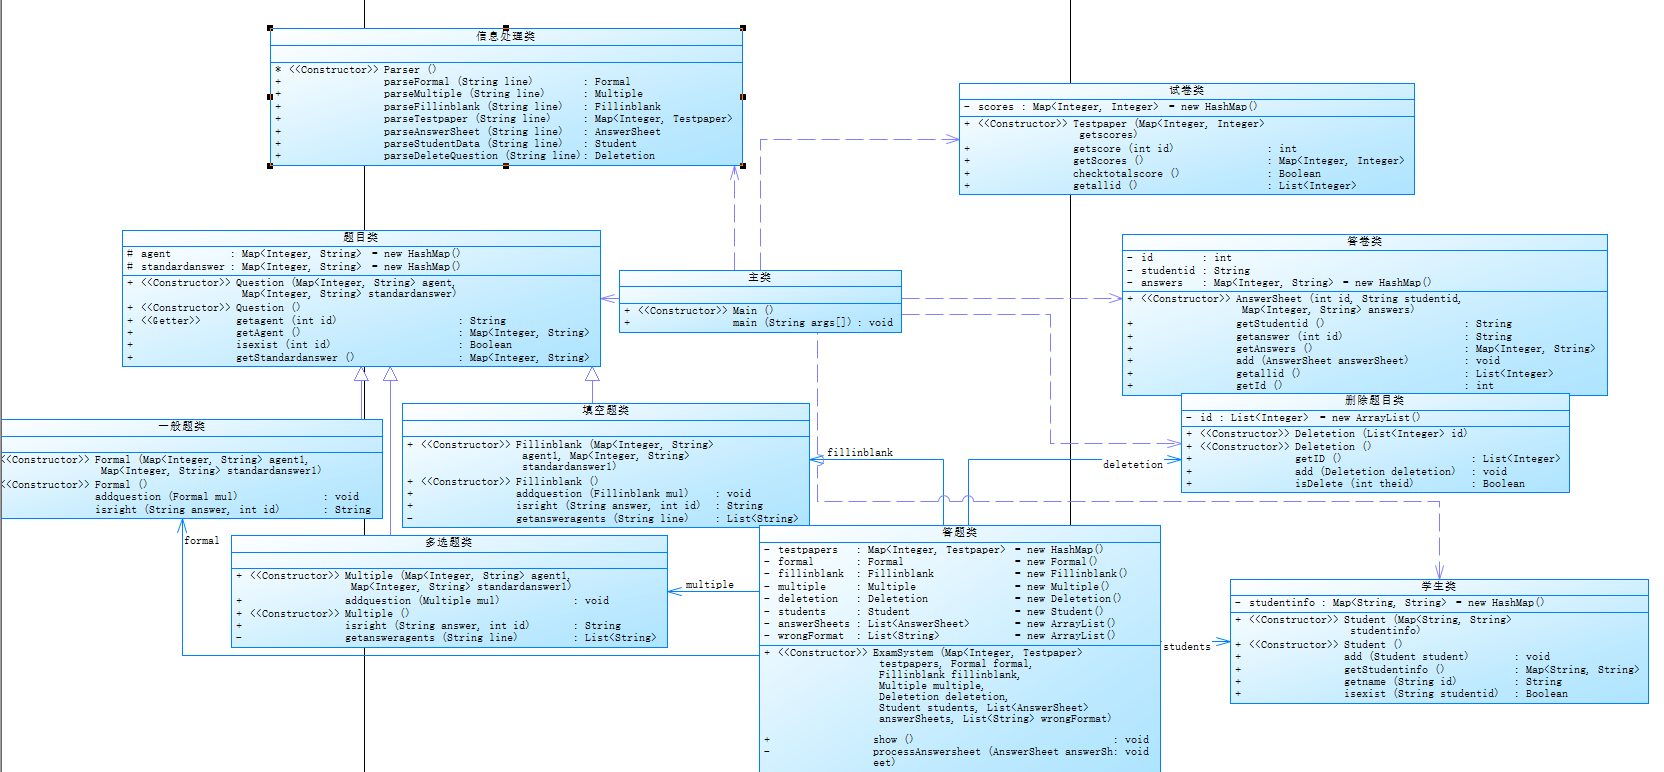This screenshot has height=772, width=1664.
Task: Click the bottom-left selection handle of 信息处理类
Action: click(x=270, y=166)
